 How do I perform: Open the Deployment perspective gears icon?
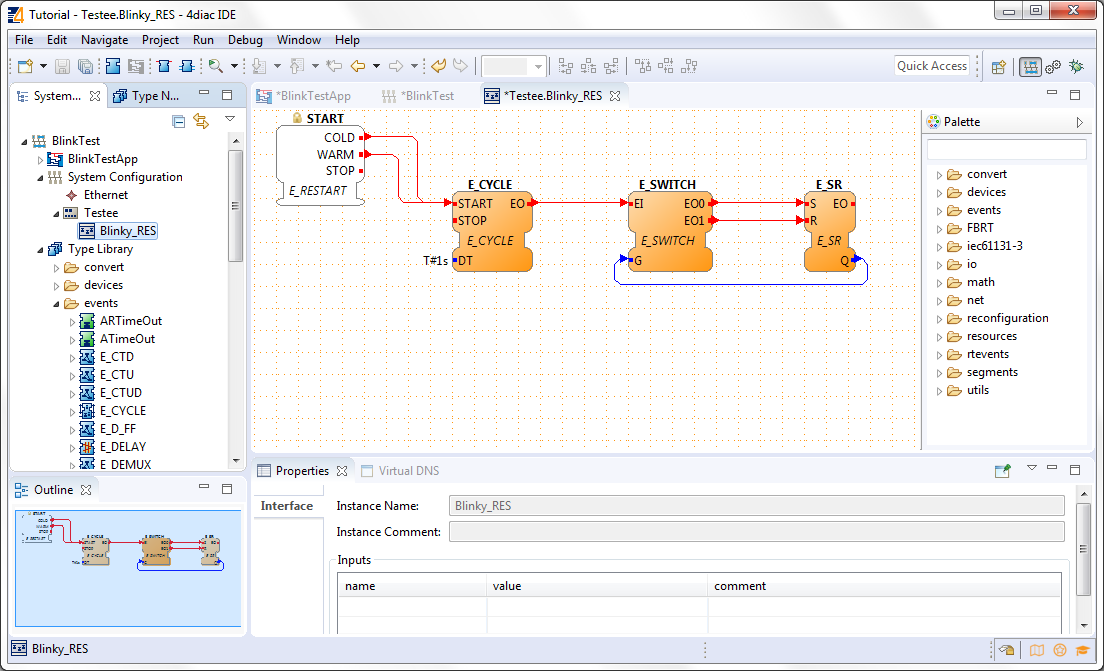[1053, 66]
